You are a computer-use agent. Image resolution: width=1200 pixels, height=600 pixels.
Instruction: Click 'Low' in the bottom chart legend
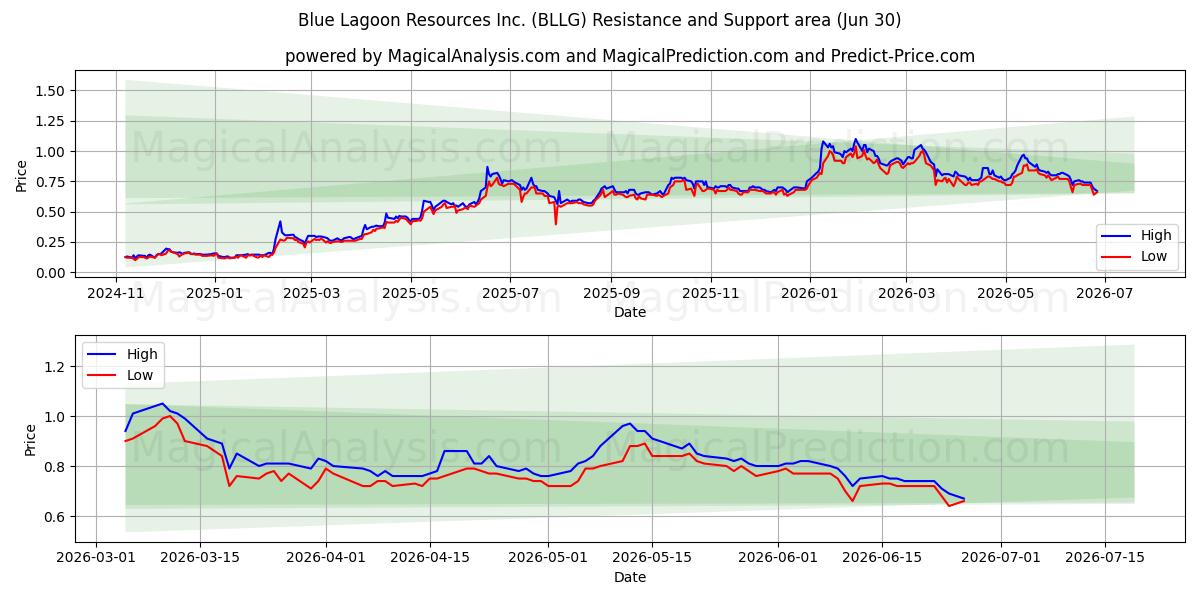pos(140,375)
